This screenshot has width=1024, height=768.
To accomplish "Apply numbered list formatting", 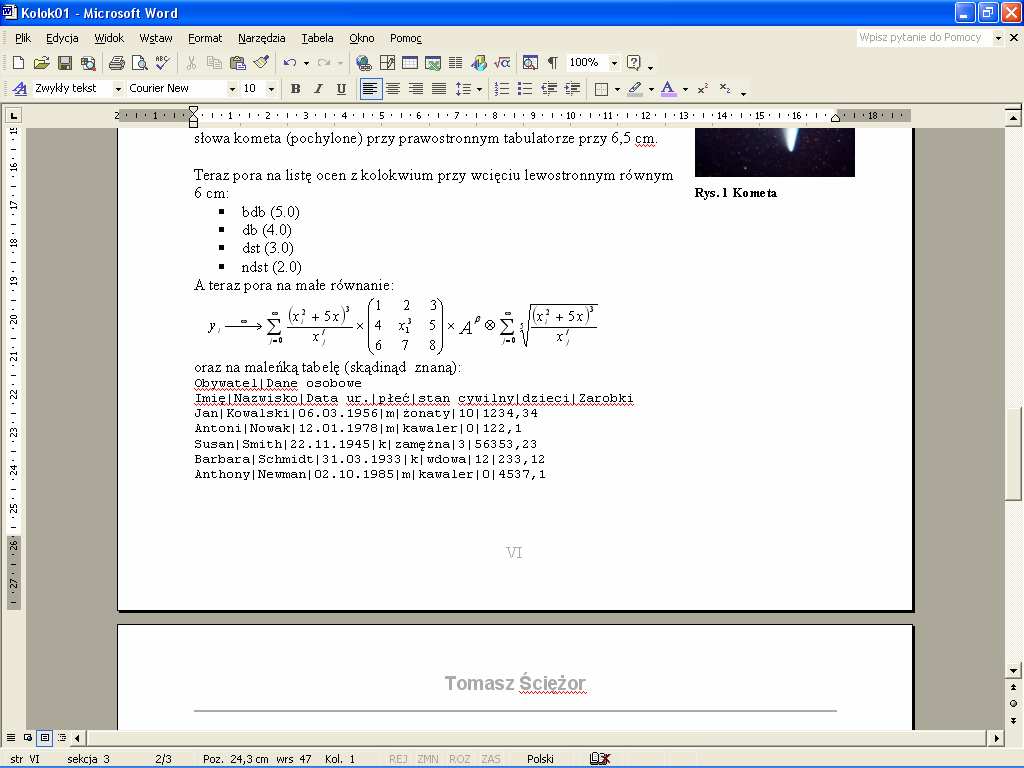I will pyautogui.click(x=502, y=88).
